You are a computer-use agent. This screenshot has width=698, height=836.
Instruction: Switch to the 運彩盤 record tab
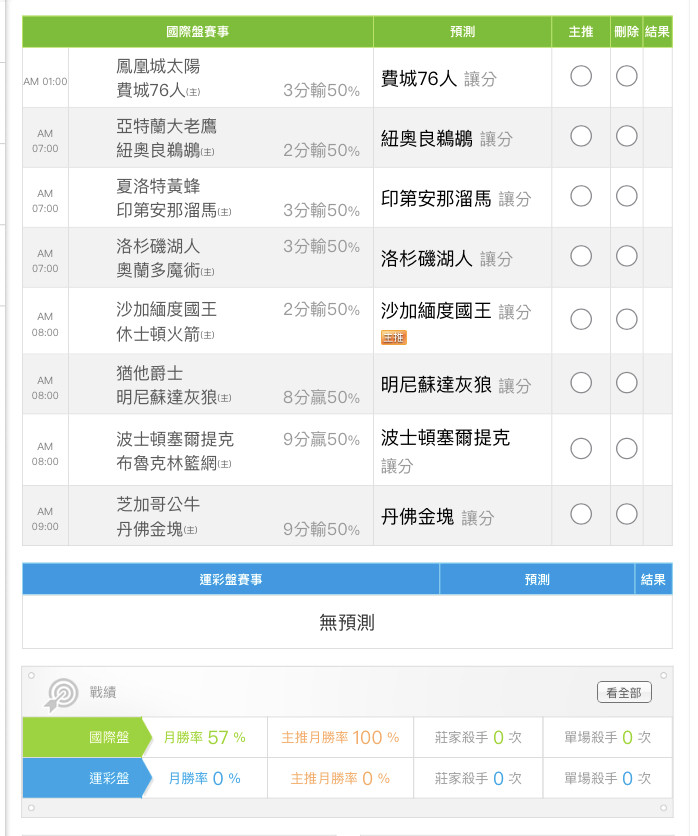[x=87, y=778]
